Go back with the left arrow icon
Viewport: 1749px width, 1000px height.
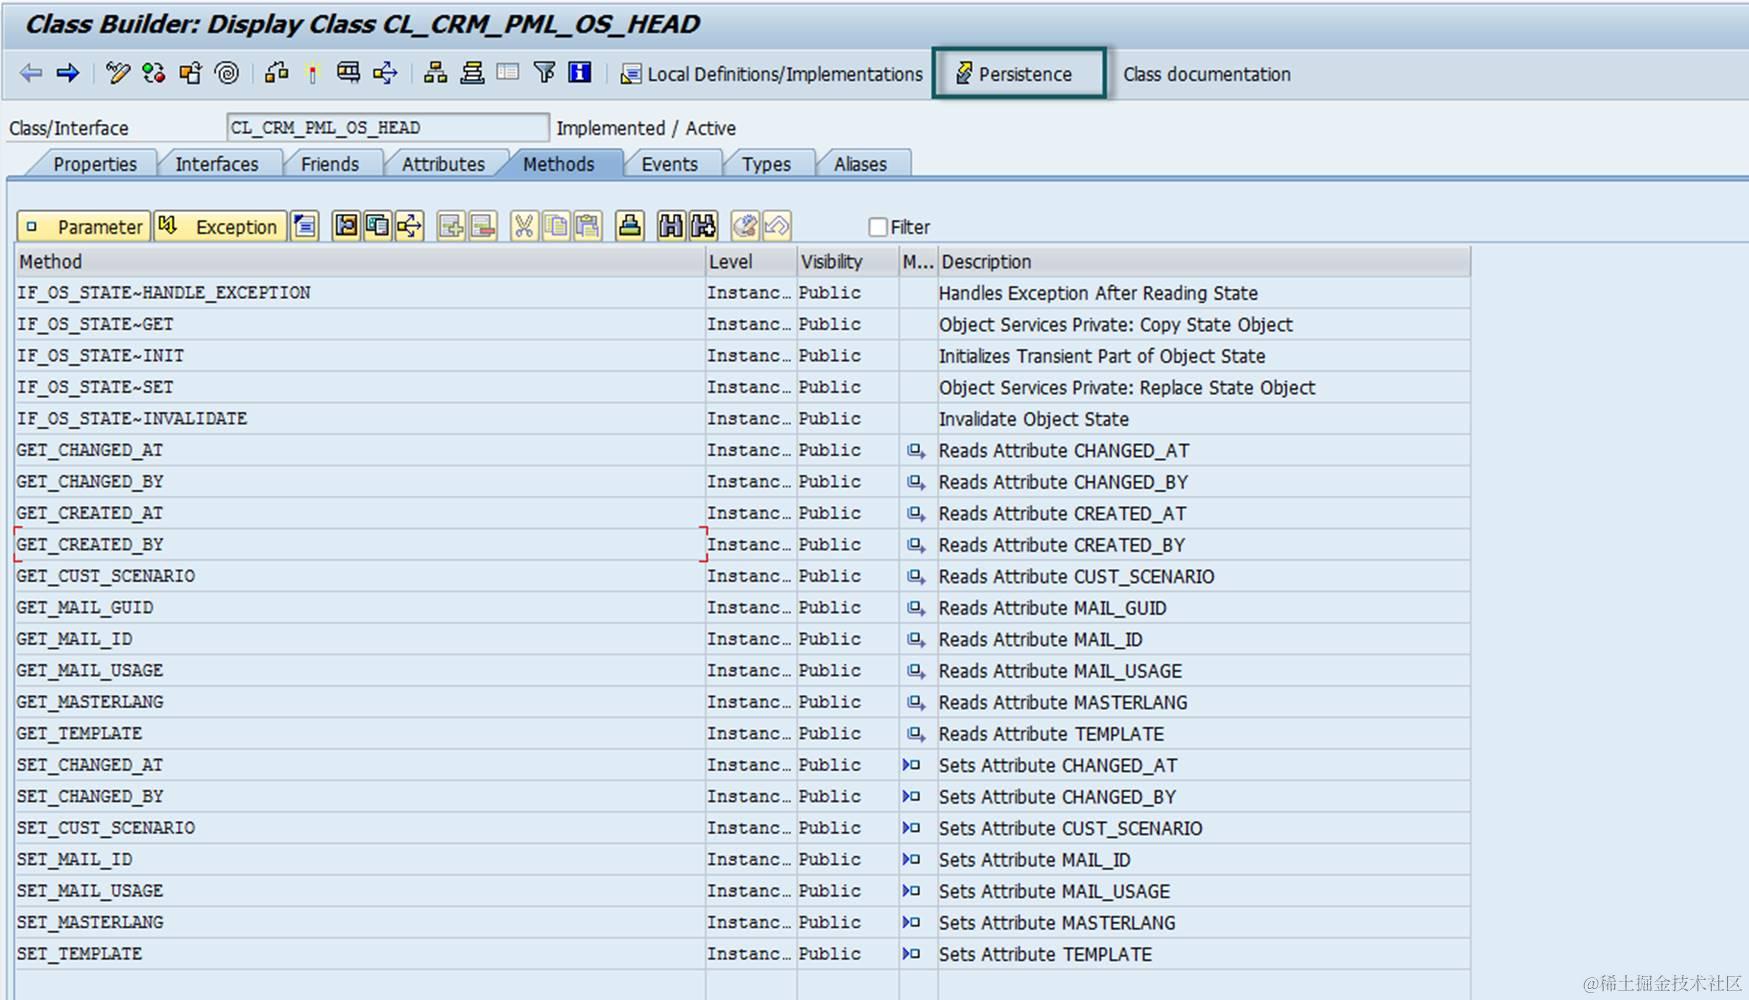click(x=31, y=73)
